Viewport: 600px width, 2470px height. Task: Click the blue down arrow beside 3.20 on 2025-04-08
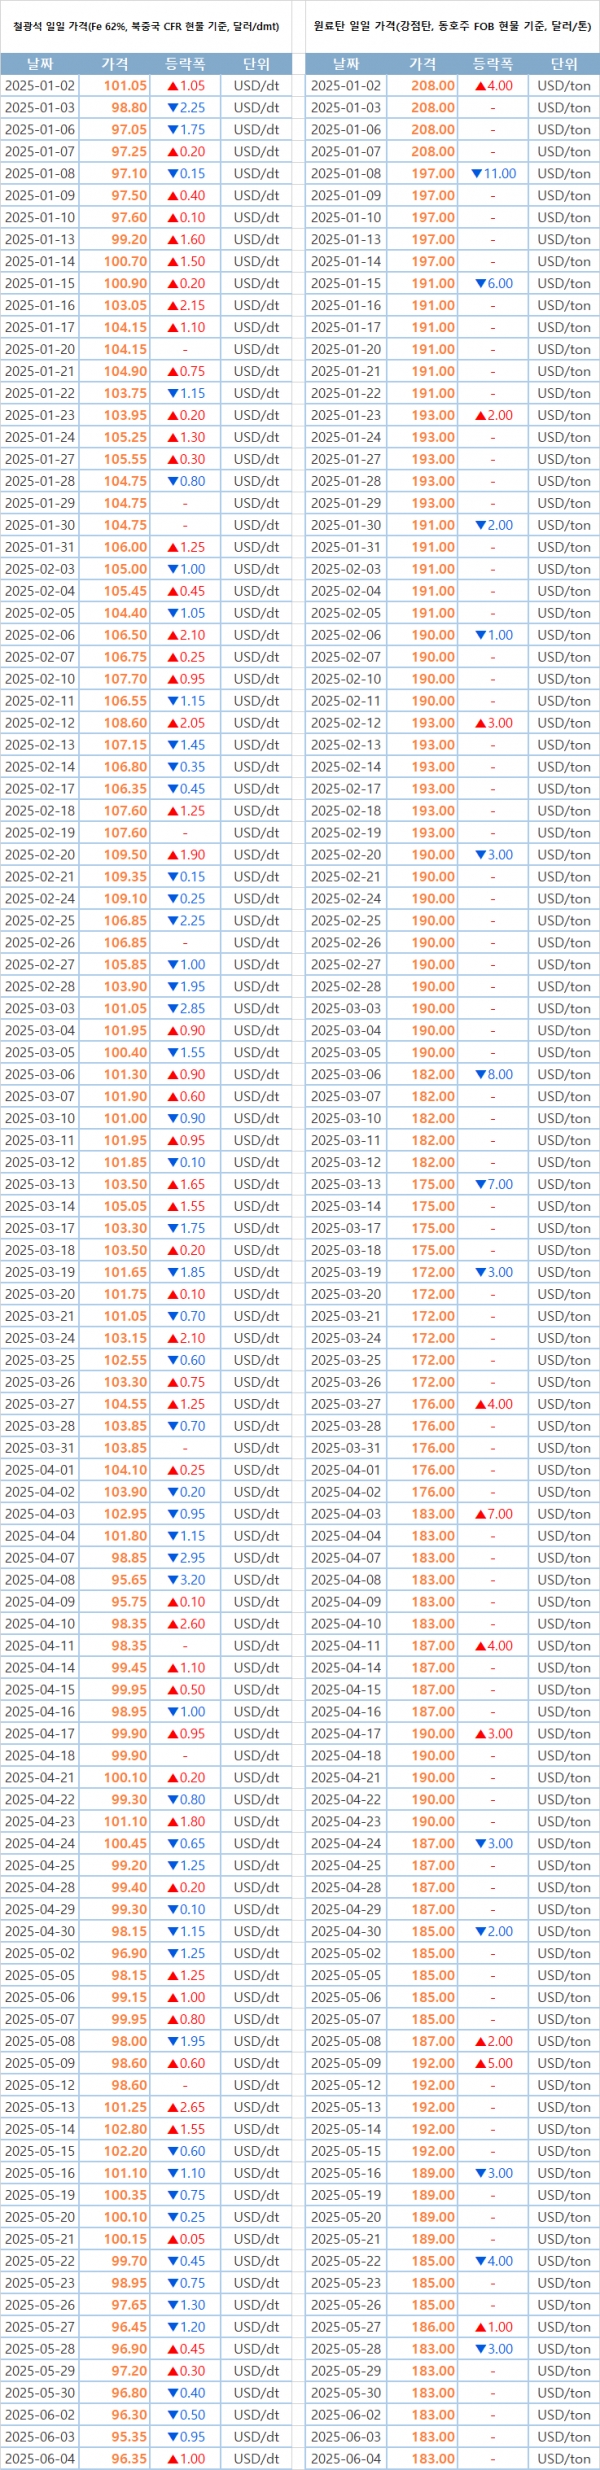click(x=172, y=1580)
